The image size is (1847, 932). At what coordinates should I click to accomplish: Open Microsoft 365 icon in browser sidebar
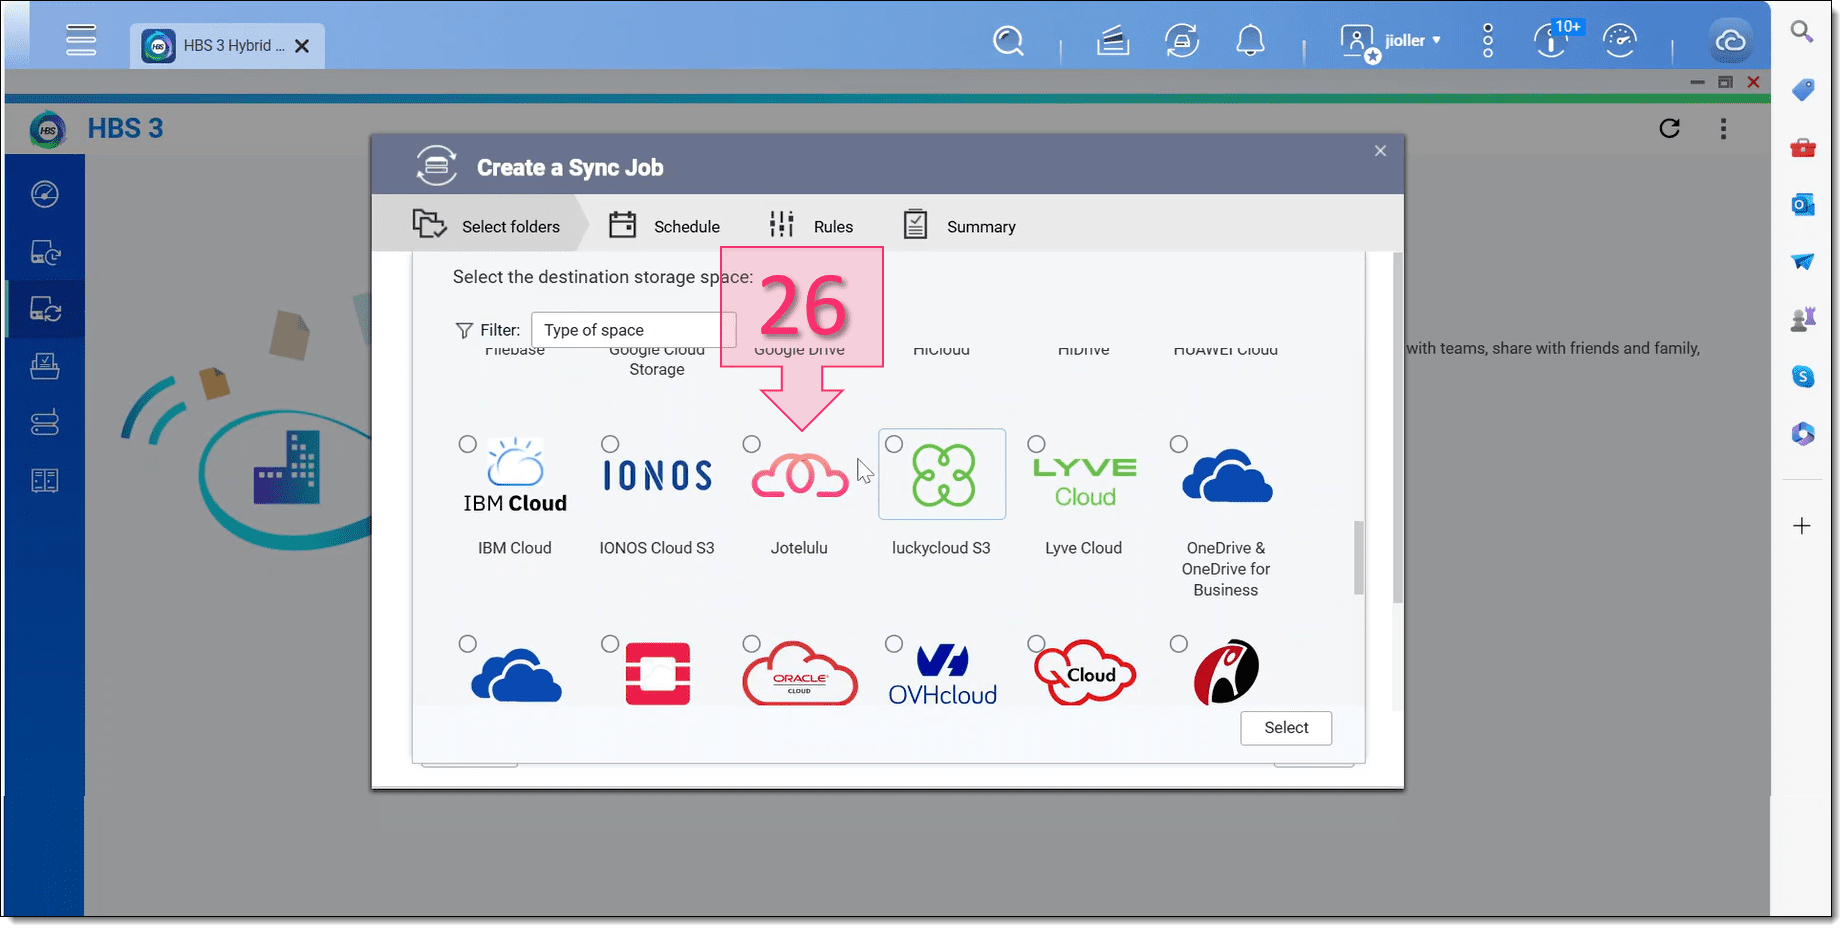pyautogui.click(x=1802, y=434)
